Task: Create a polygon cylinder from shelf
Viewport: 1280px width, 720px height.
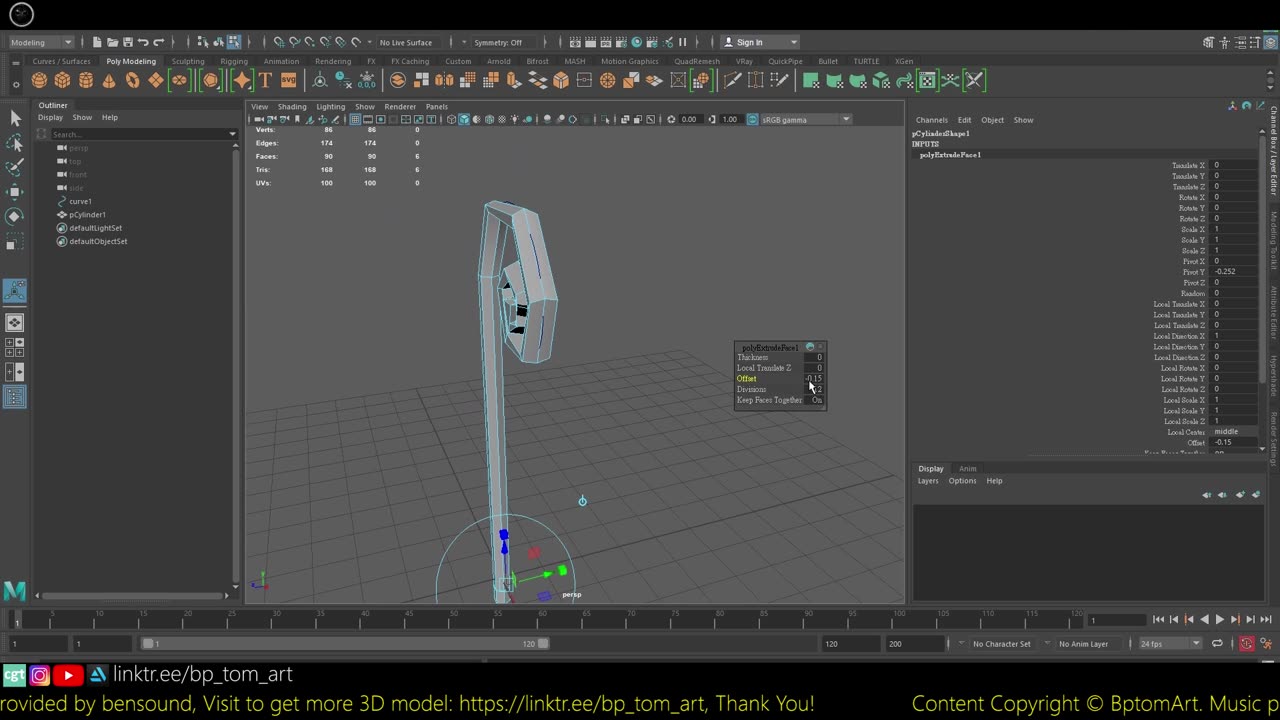Action: click(x=85, y=81)
